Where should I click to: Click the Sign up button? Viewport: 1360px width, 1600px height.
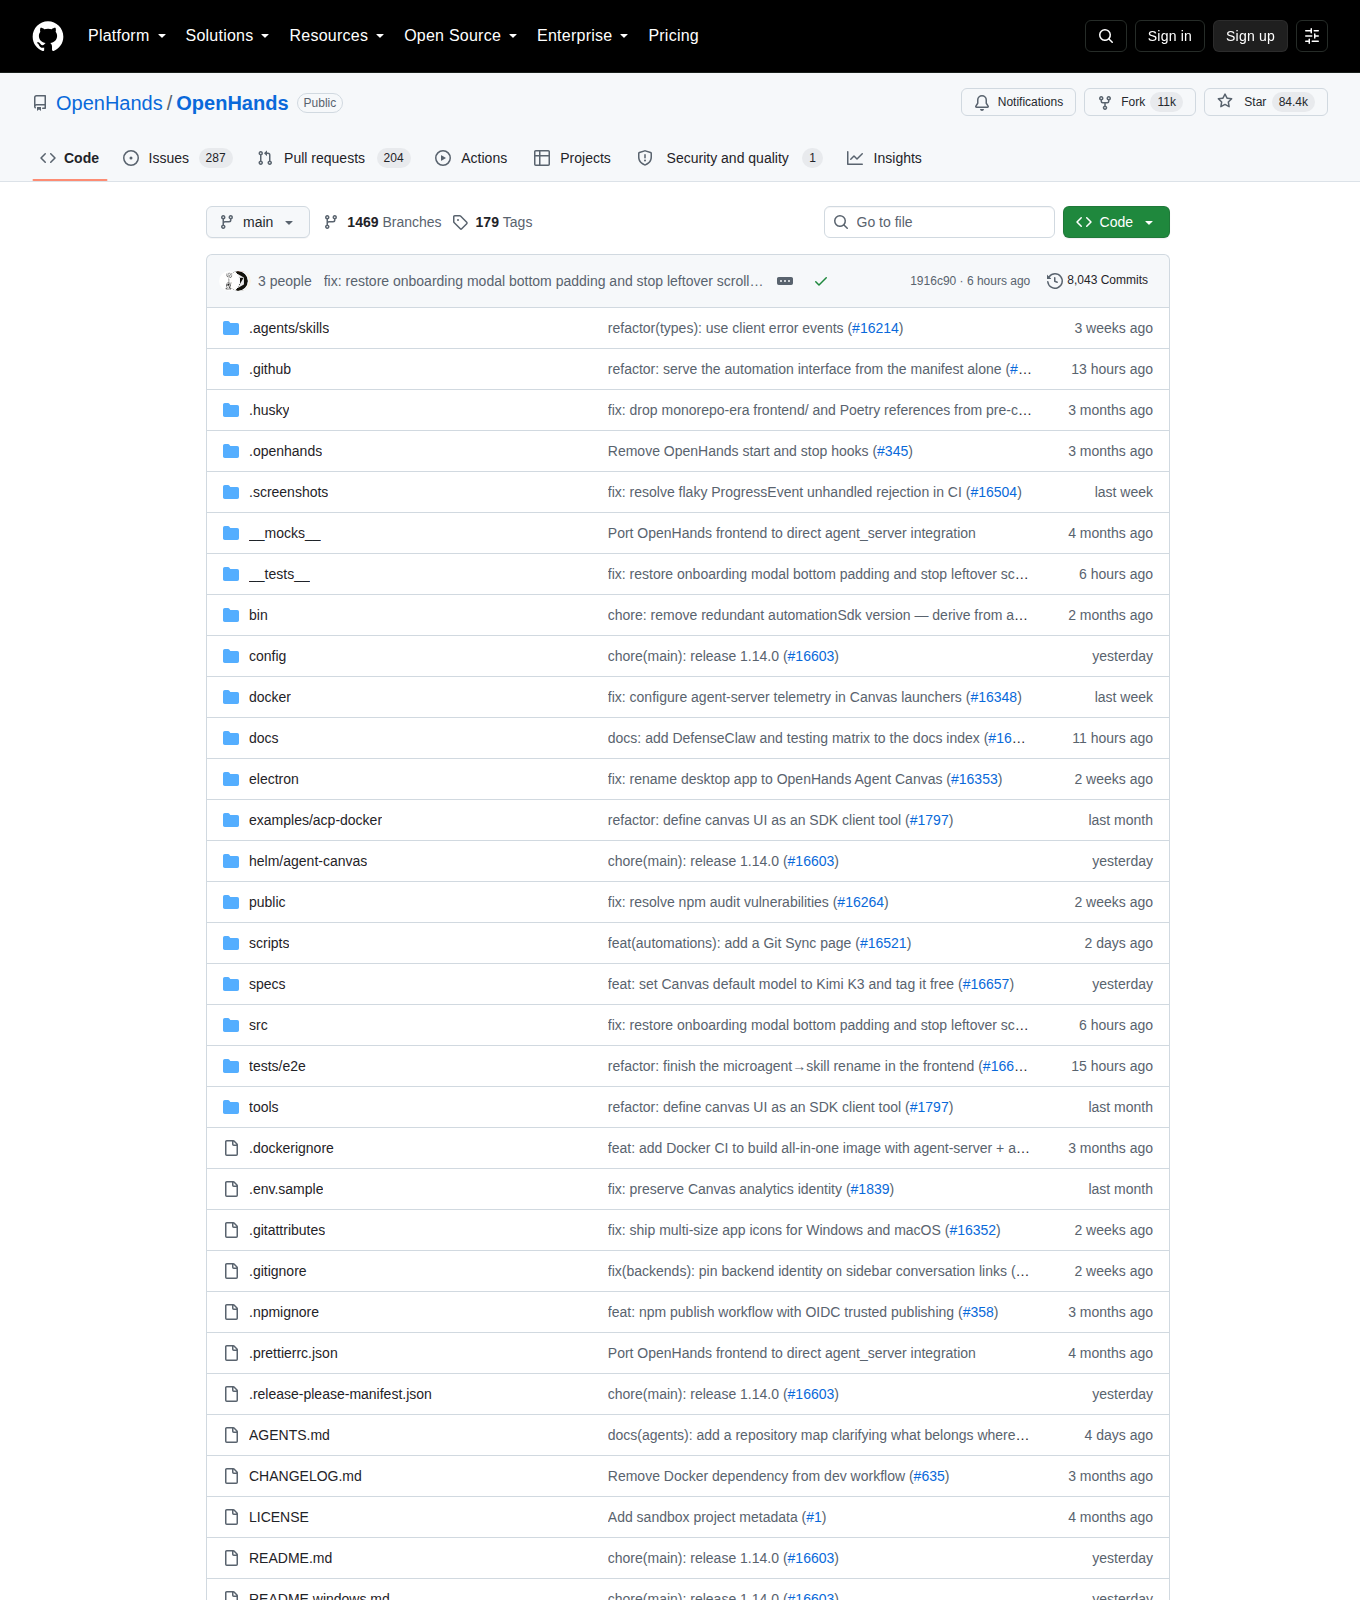point(1250,36)
